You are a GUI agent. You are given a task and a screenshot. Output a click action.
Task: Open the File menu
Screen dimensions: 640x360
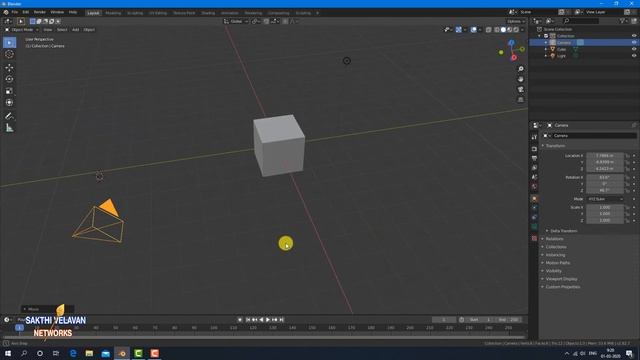point(15,12)
